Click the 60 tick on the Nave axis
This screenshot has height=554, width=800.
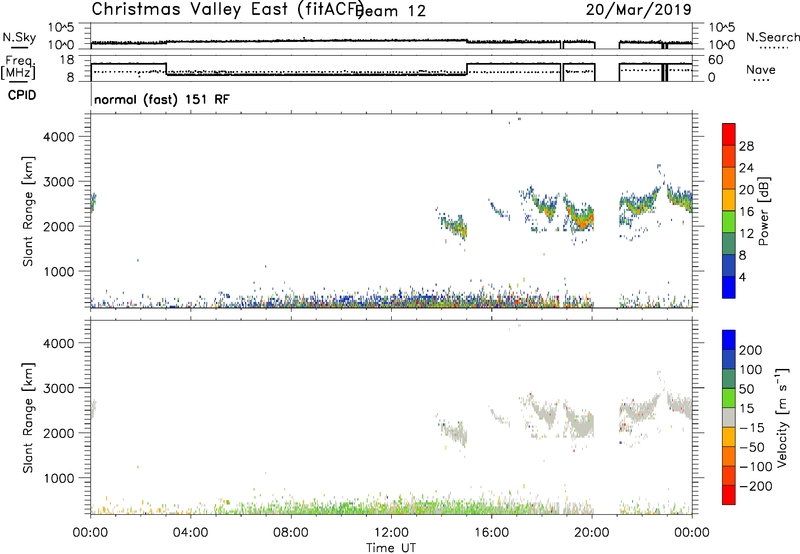coord(716,60)
